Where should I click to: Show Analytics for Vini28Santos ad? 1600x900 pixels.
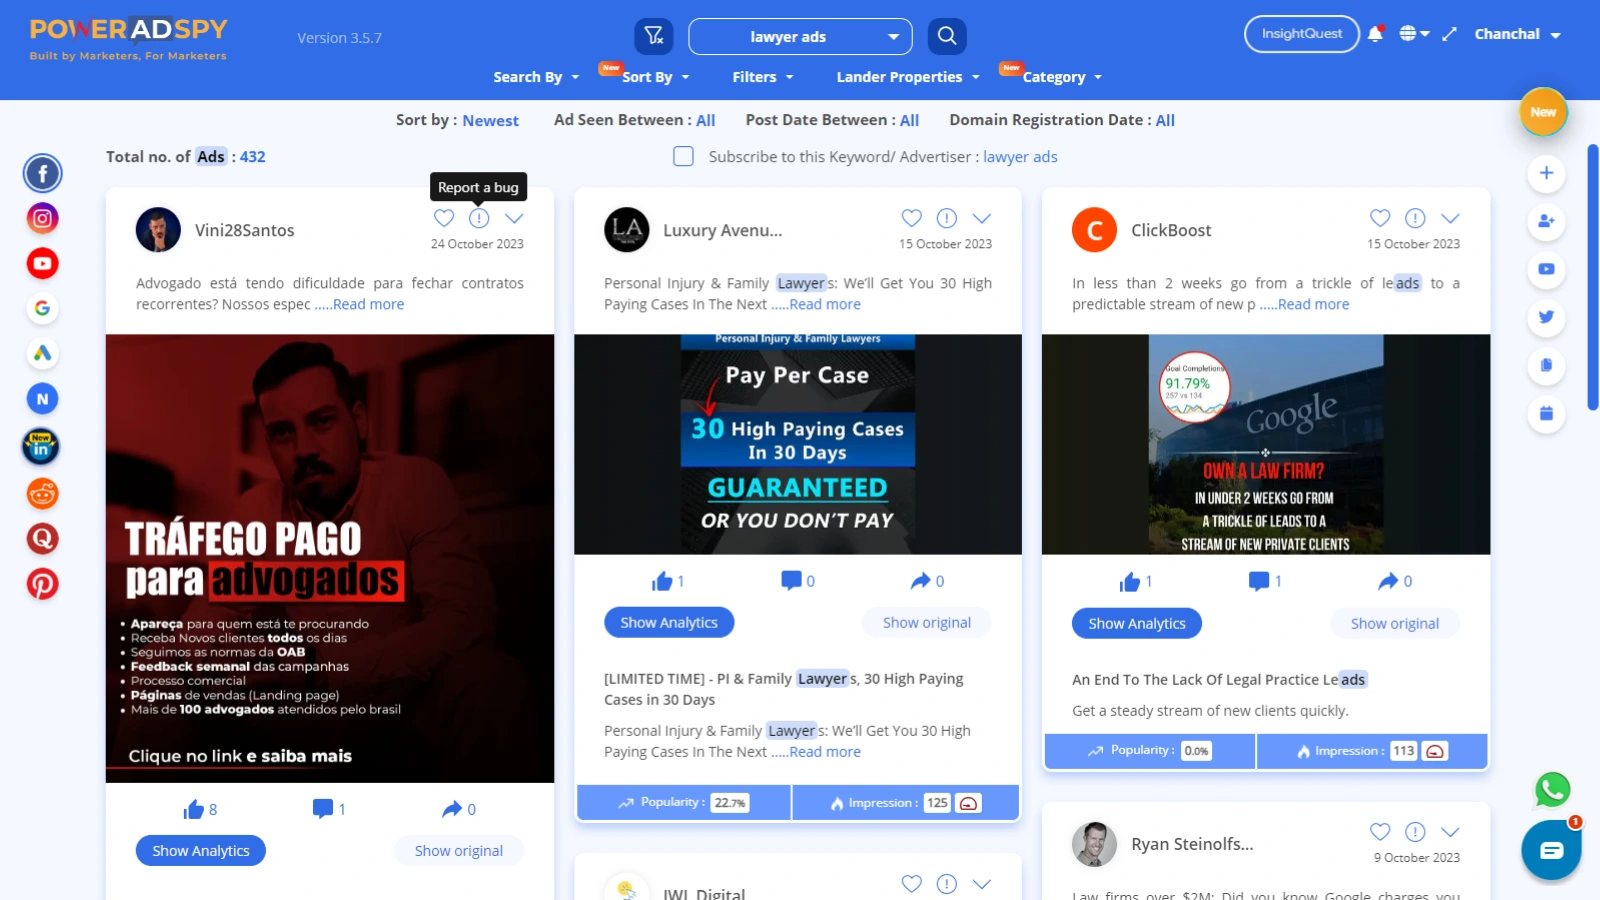click(201, 851)
